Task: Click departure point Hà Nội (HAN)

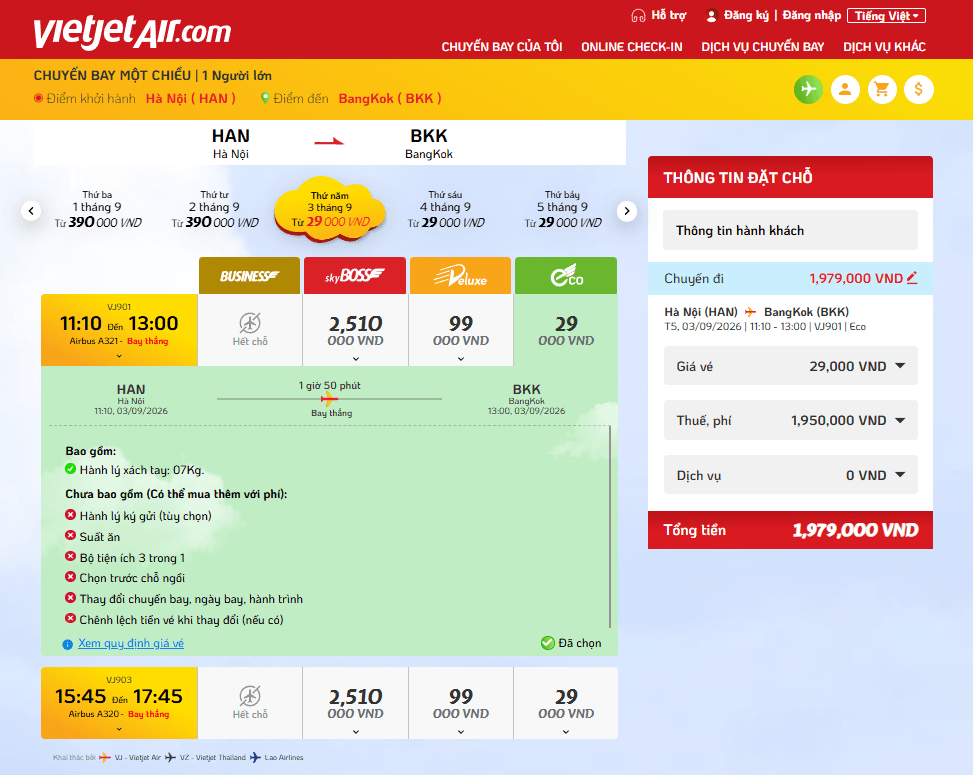Action: tap(191, 99)
